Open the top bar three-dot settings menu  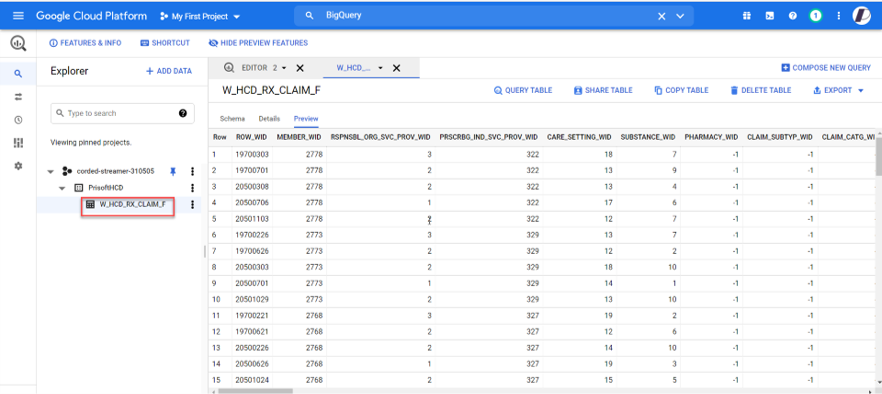pyautogui.click(x=839, y=16)
